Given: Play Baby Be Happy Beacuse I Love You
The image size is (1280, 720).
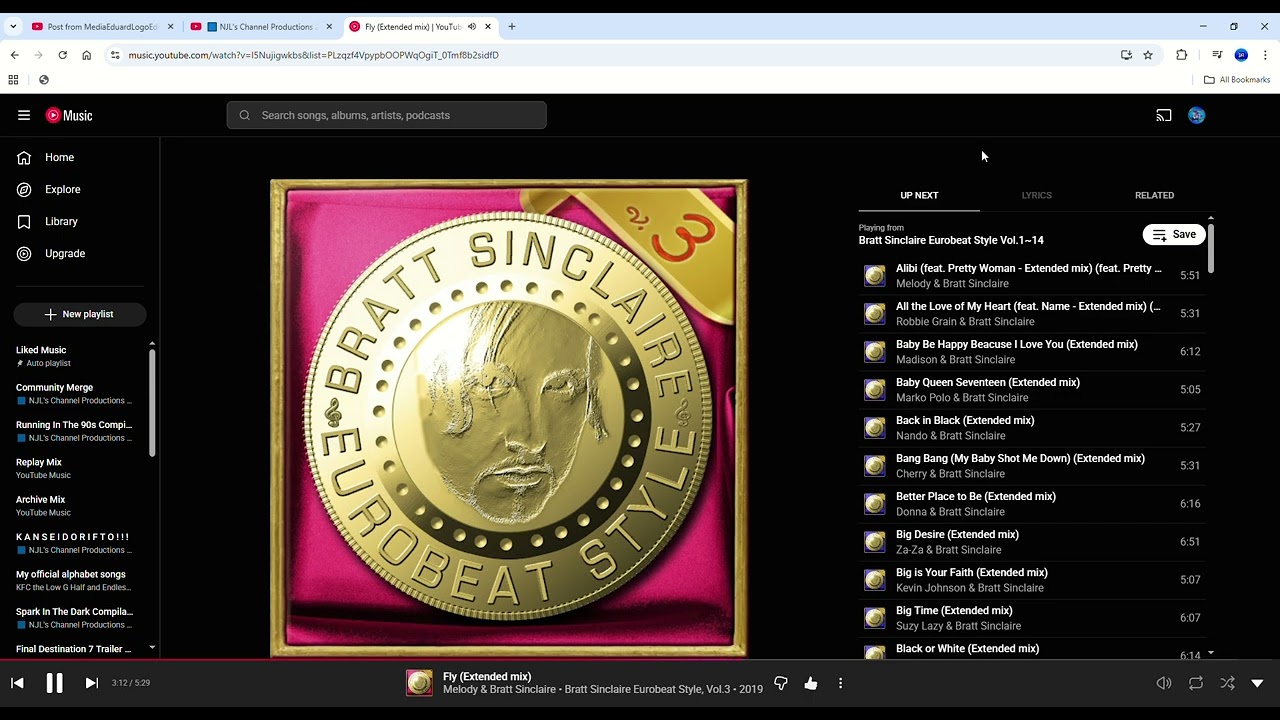Looking at the screenshot, I should [1032, 352].
